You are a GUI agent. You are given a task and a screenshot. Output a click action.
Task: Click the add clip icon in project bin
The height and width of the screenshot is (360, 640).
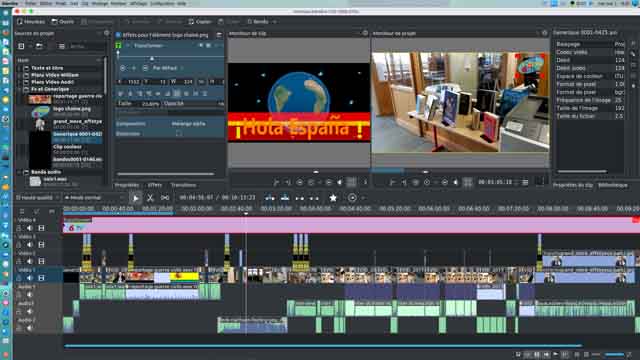coord(21,47)
